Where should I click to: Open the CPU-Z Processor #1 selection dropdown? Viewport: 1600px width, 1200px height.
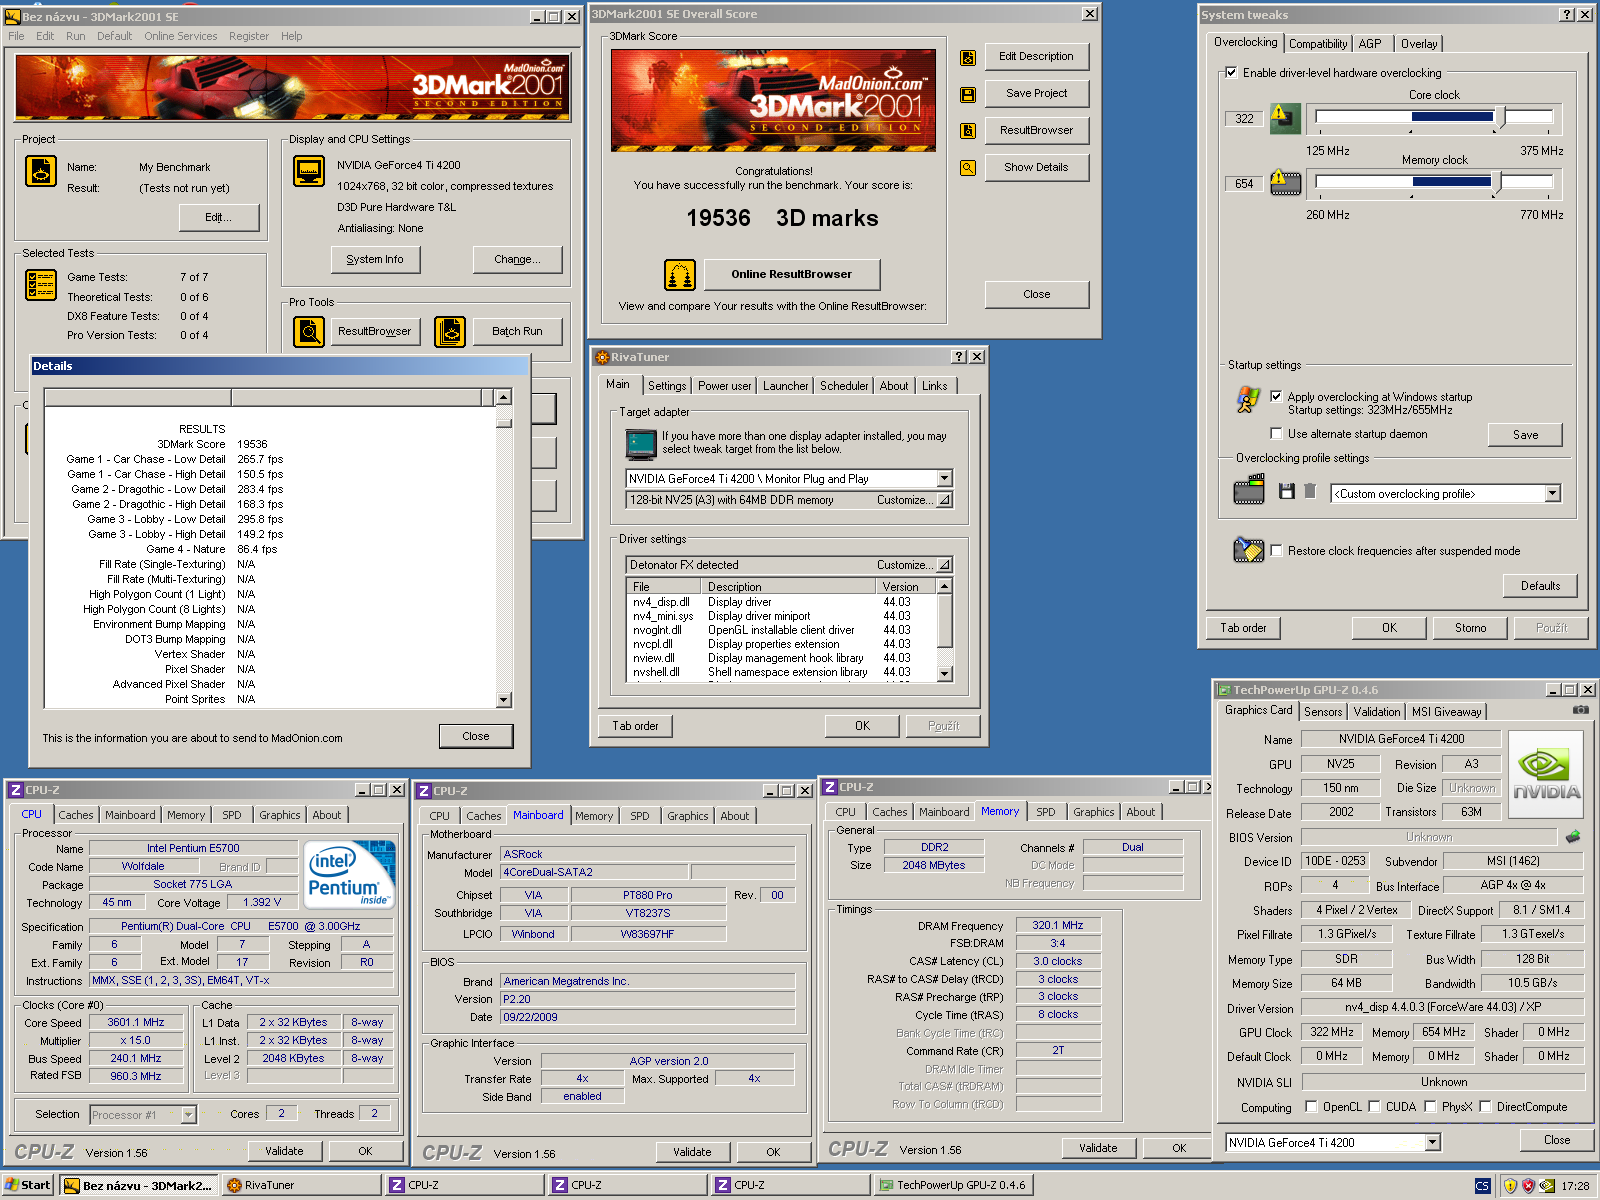(188, 1114)
